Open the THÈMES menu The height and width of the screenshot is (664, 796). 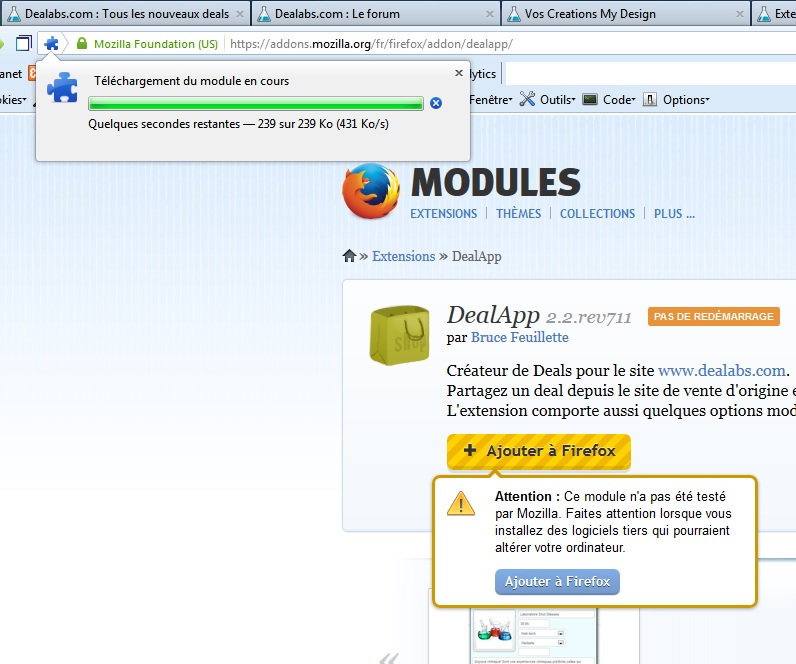coord(518,214)
